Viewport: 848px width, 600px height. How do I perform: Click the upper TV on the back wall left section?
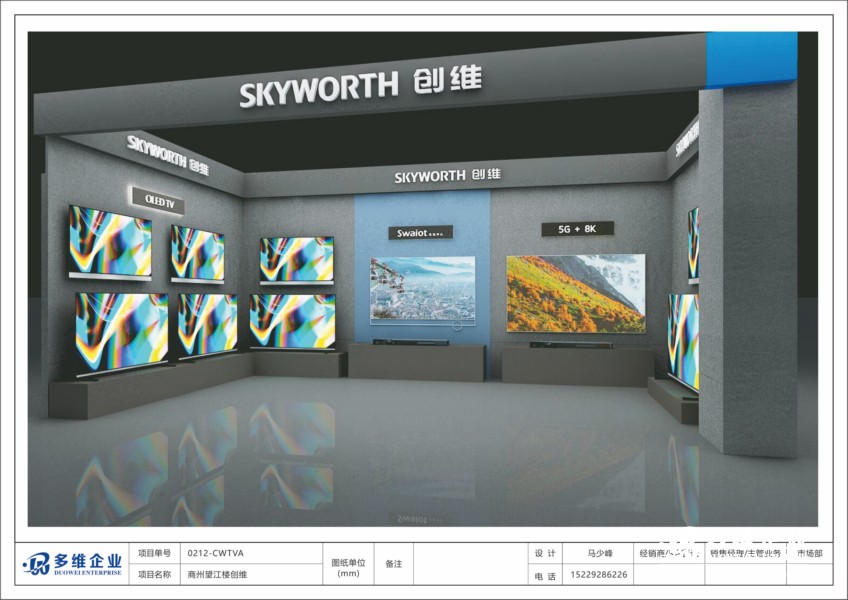[296, 260]
